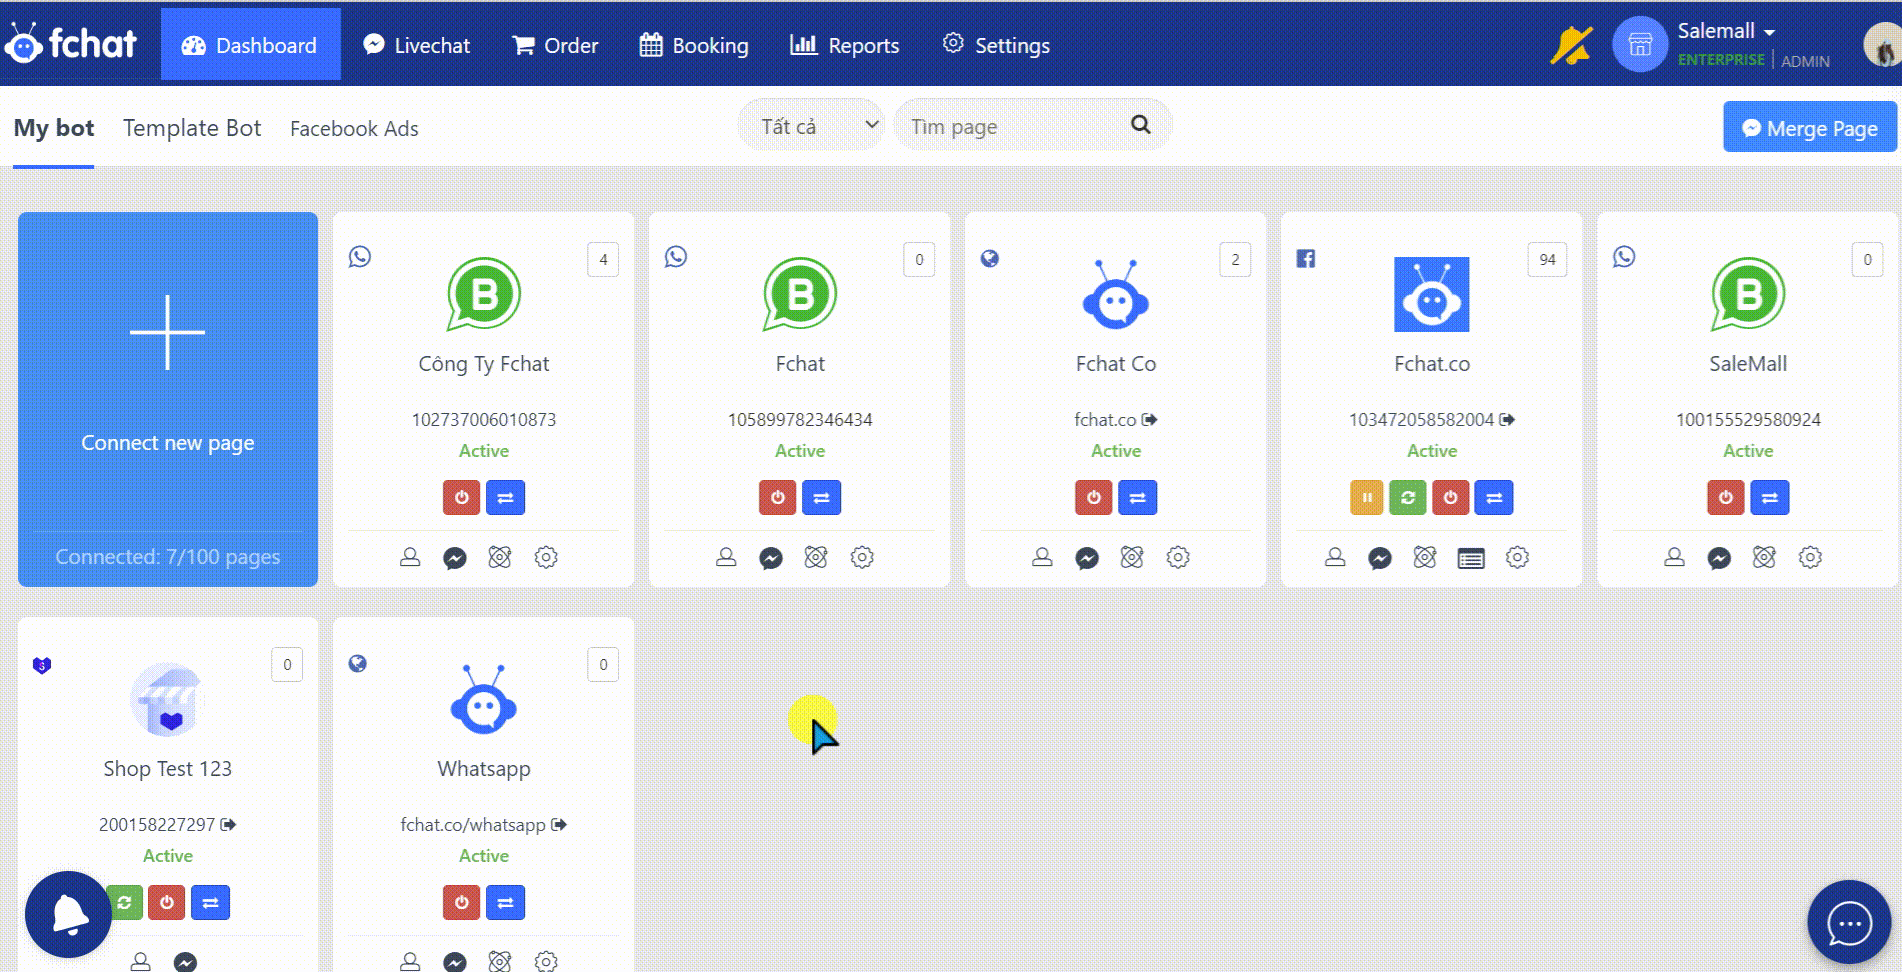
Task: Click the blue transfer button on SaleMall card
Action: tap(1769, 497)
